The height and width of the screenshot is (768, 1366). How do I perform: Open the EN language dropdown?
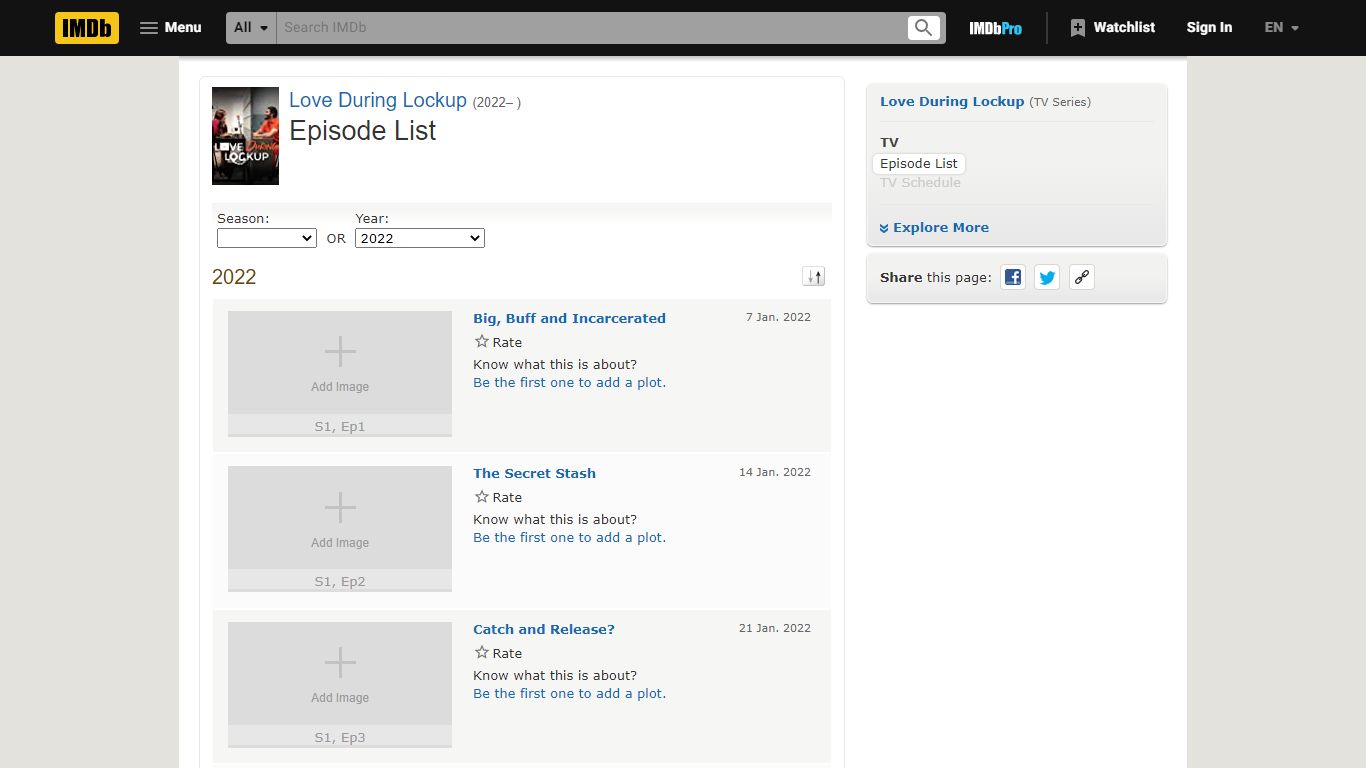1281,28
